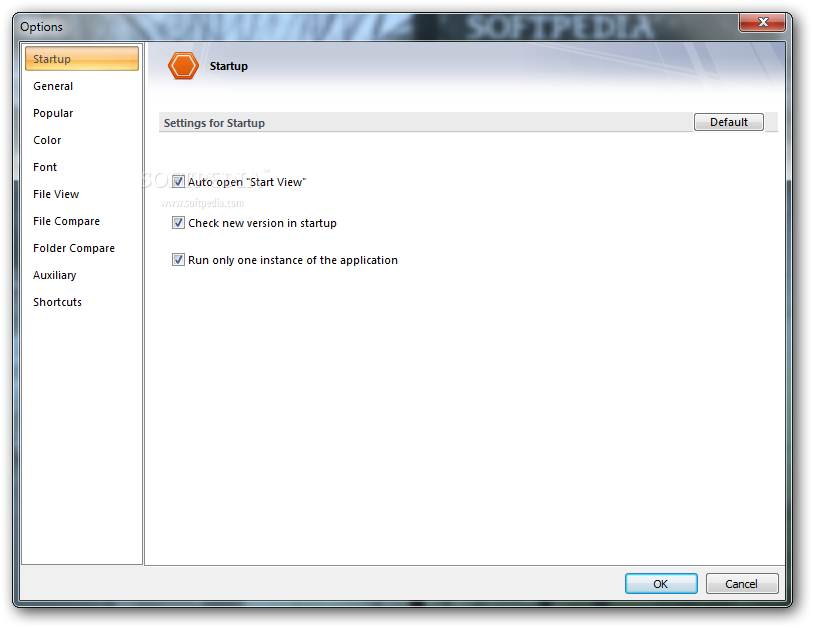Confirm settings with OK
Screen dimensions: 813x628
pyautogui.click(x=661, y=583)
